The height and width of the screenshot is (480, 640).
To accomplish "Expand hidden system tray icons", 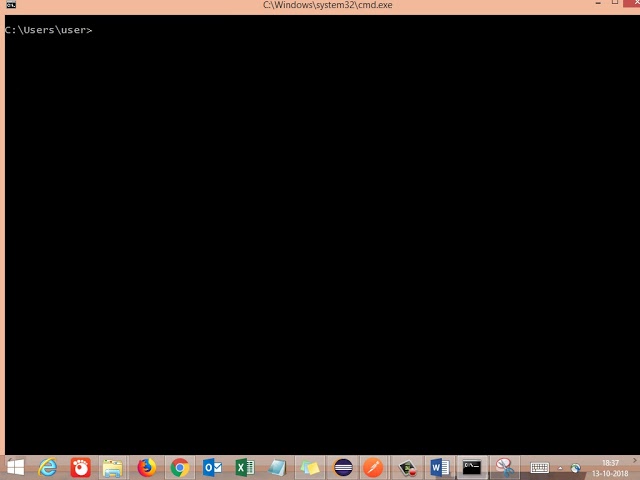I will 560,468.
